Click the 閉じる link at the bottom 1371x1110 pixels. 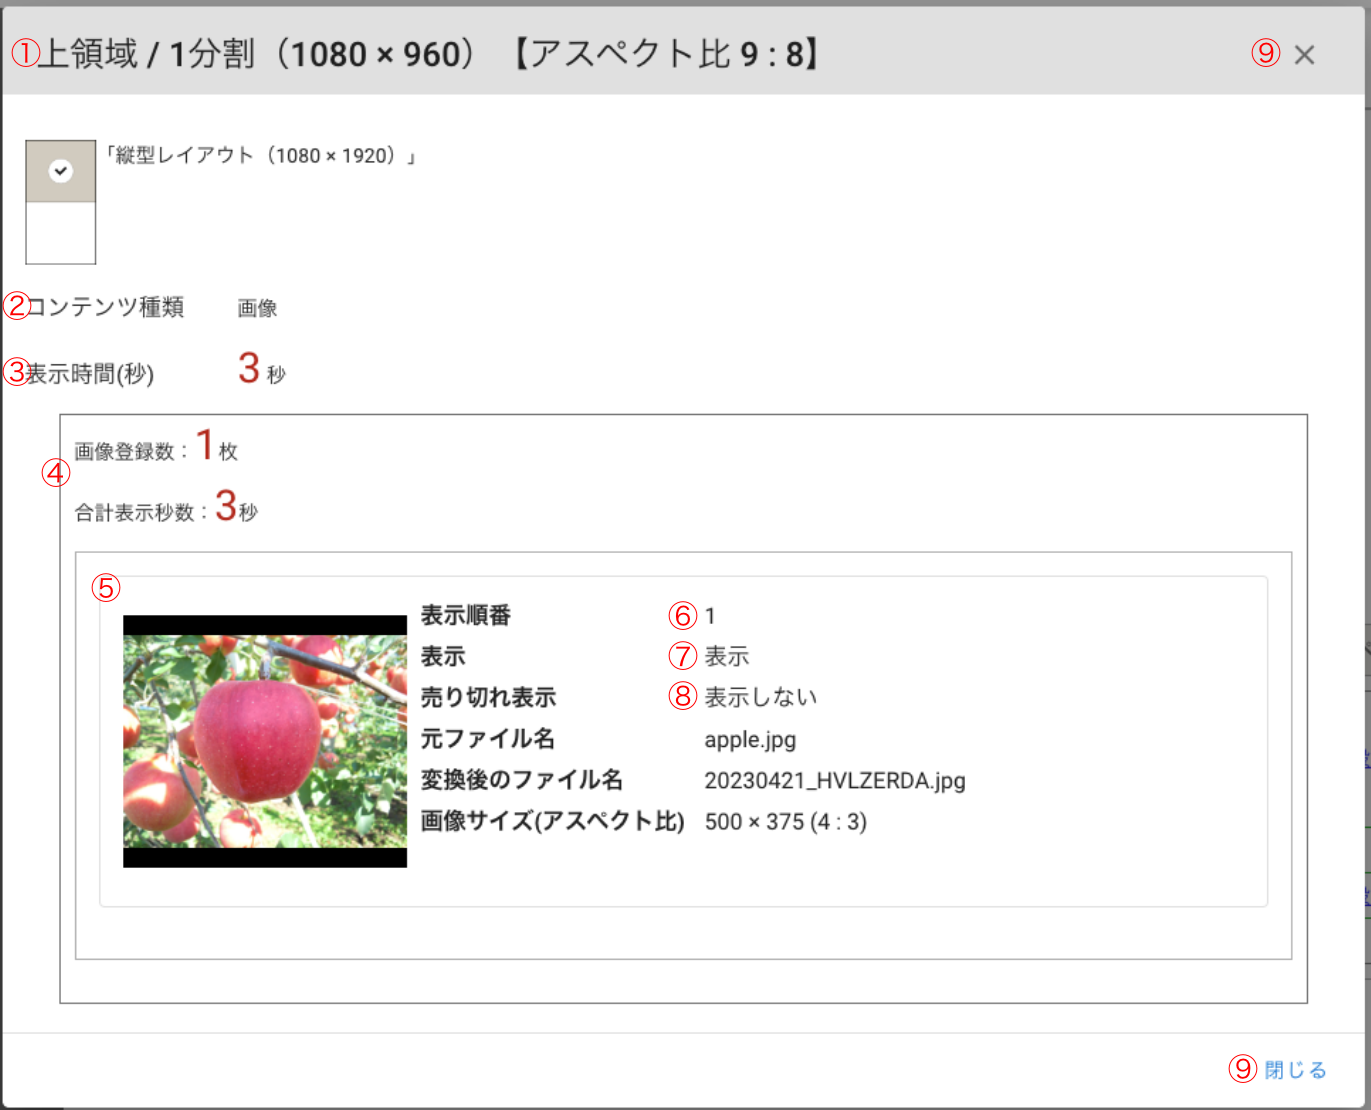click(x=1295, y=1070)
